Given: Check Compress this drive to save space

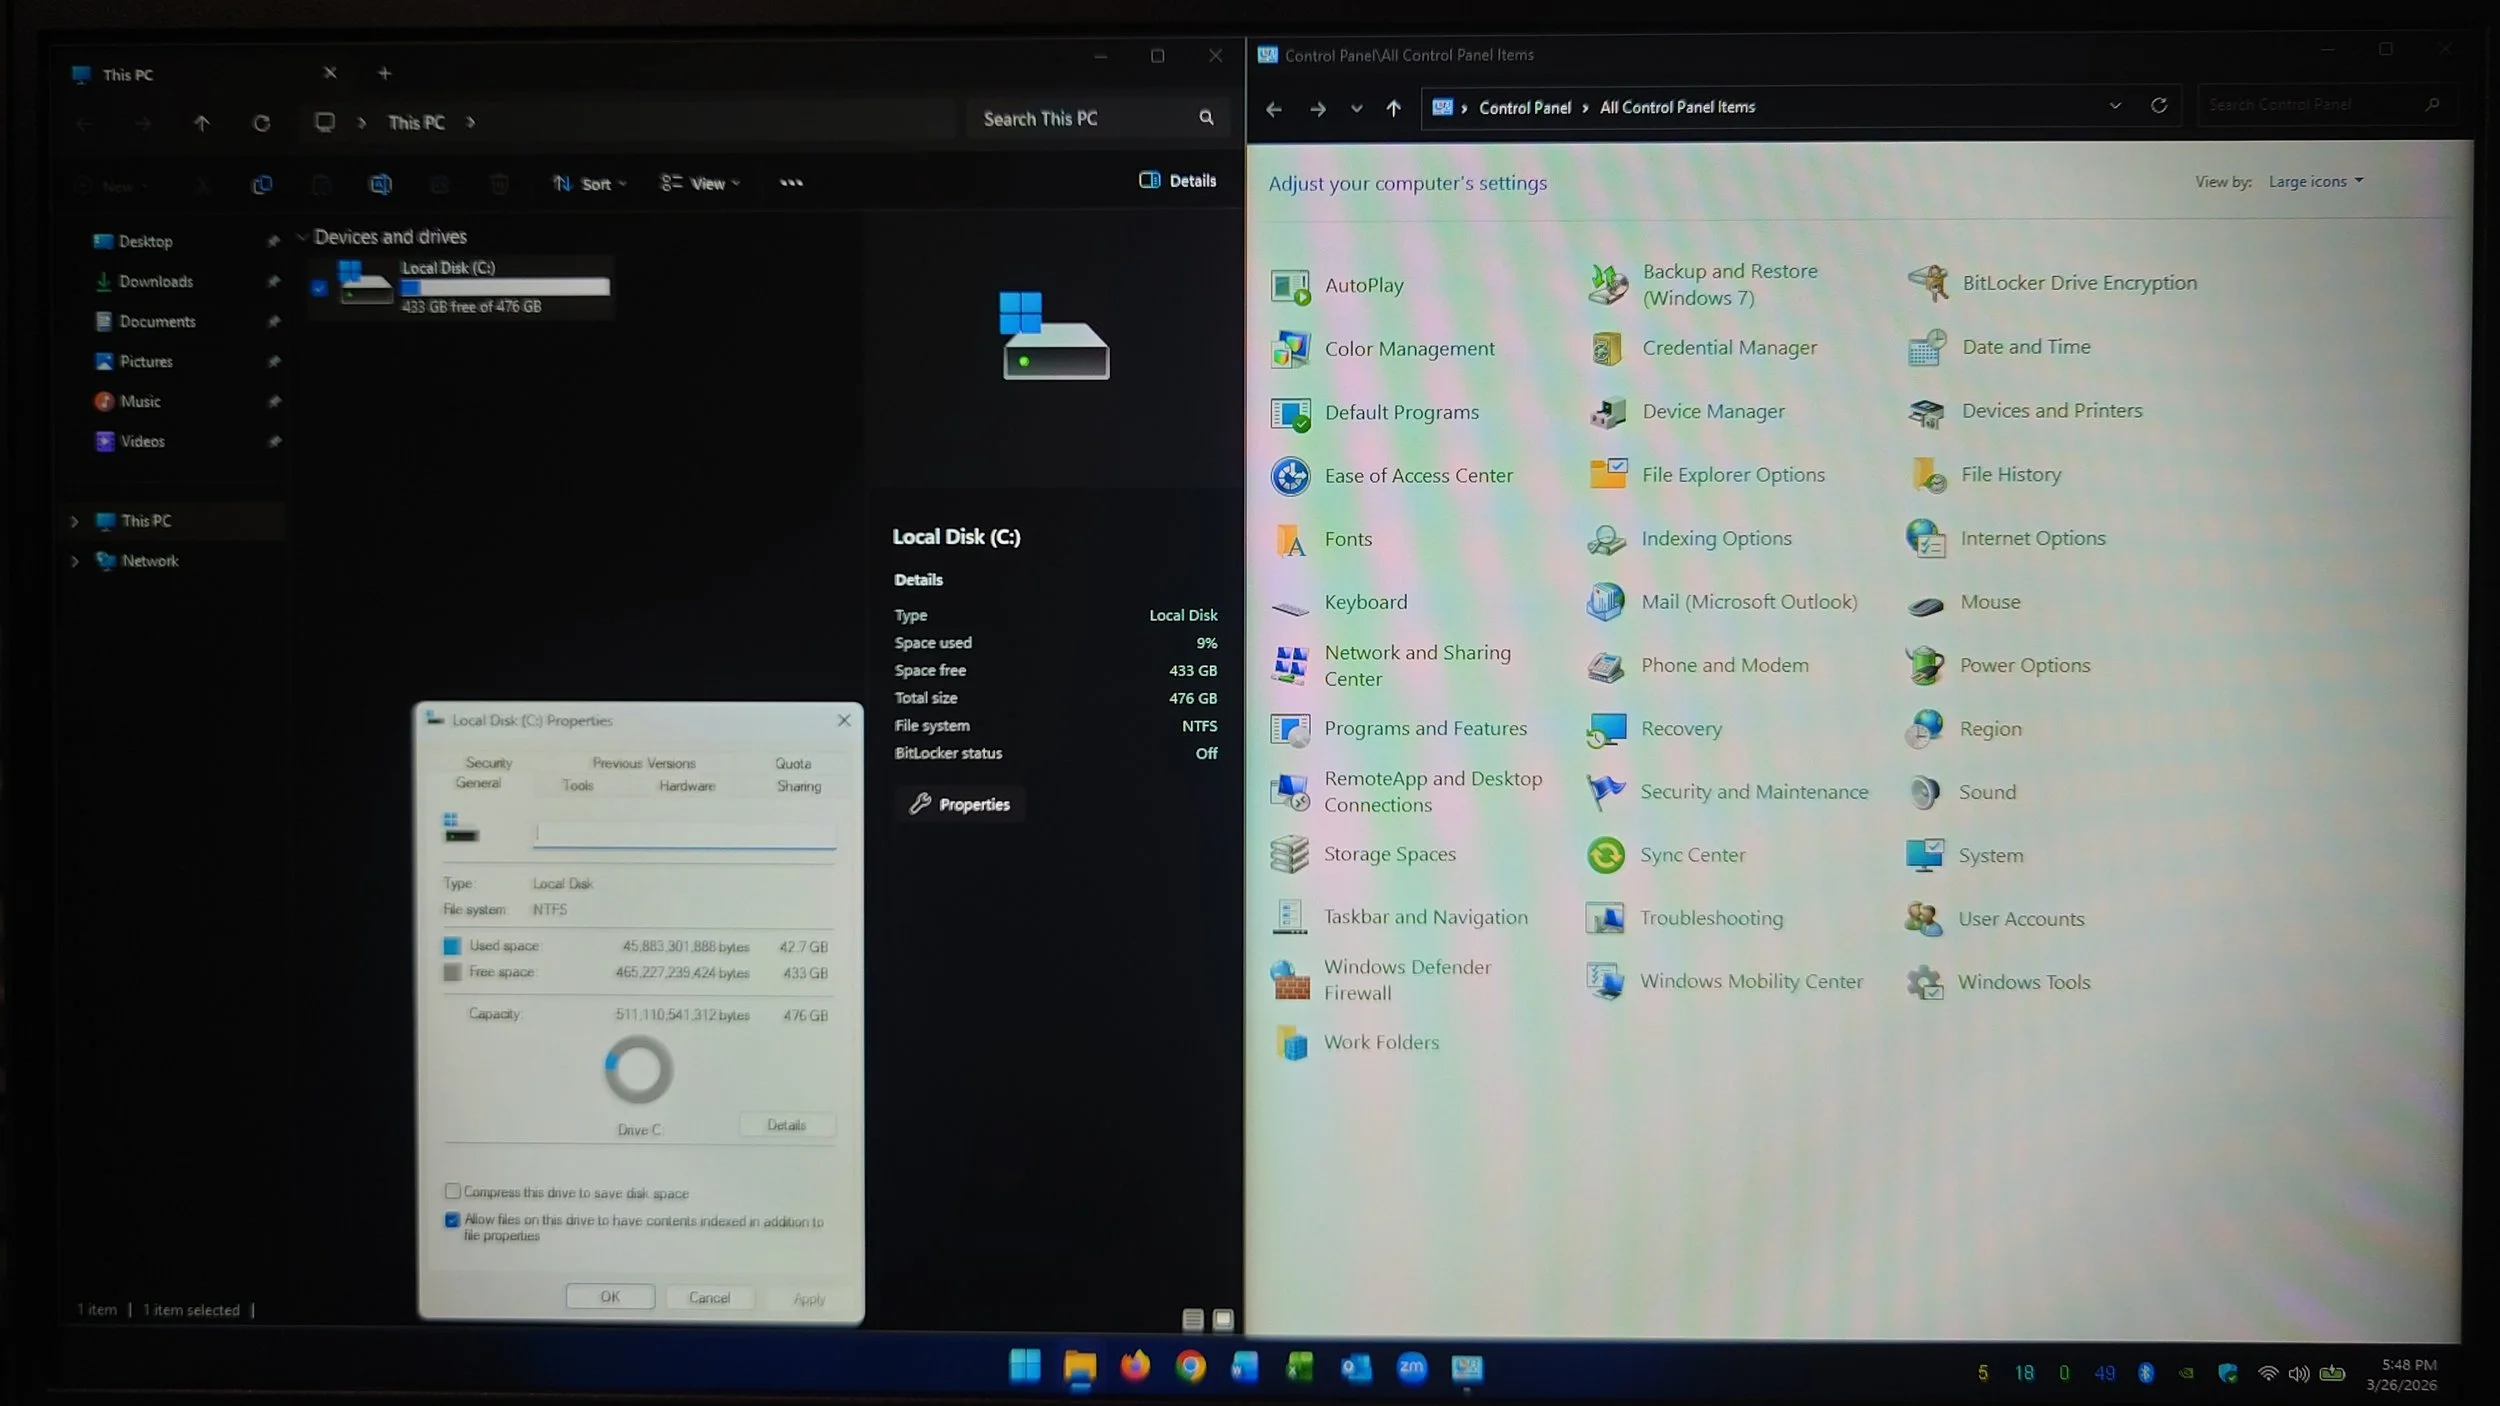Looking at the screenshot, I should [x=452, y=1192].
